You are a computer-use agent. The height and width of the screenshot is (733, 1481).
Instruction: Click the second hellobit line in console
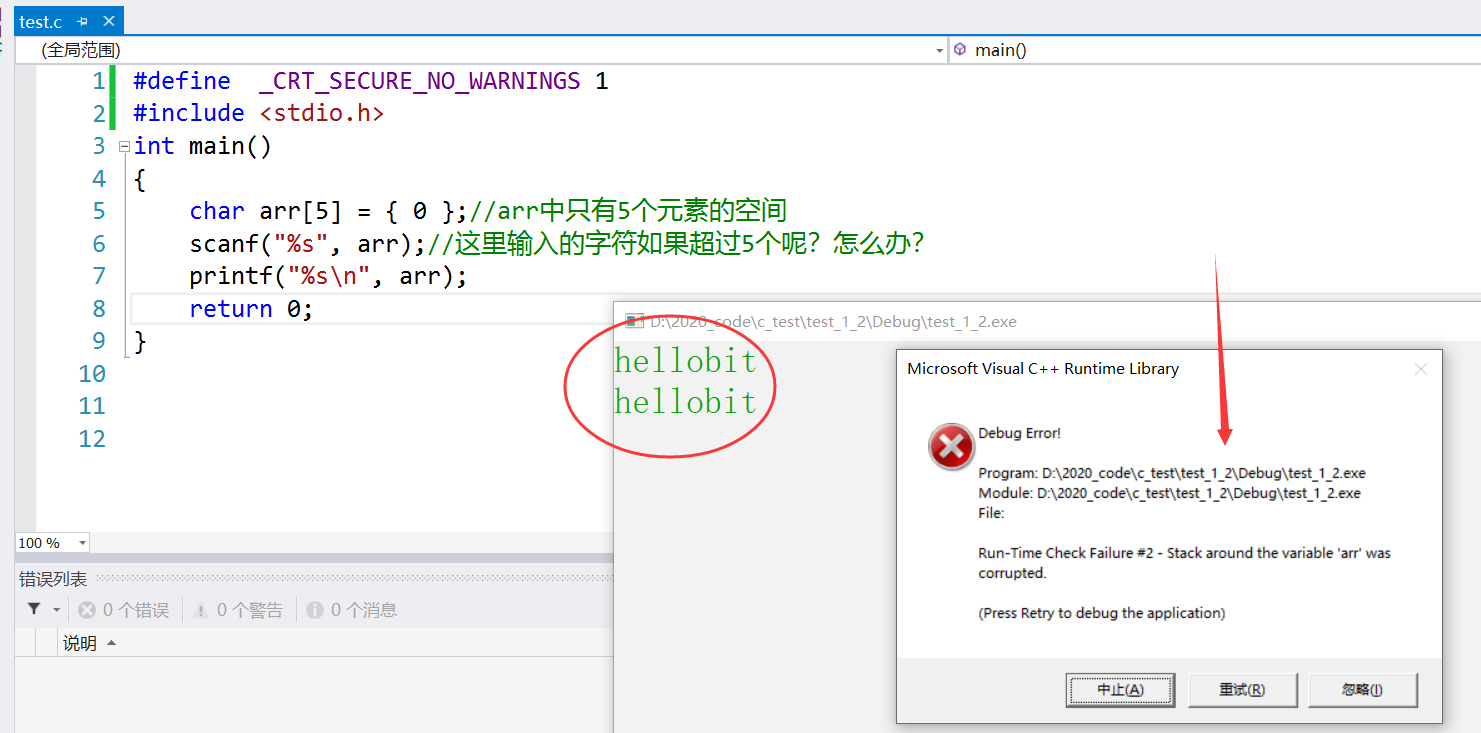click(x=685, y=402)
